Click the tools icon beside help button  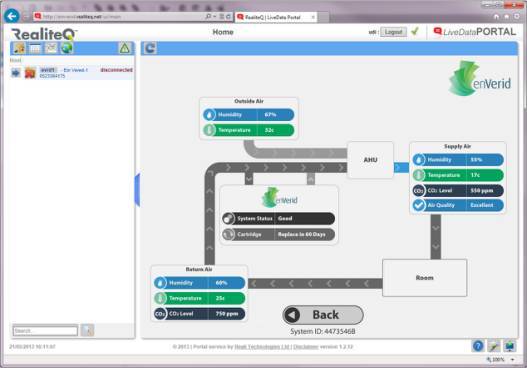[494, 346]
